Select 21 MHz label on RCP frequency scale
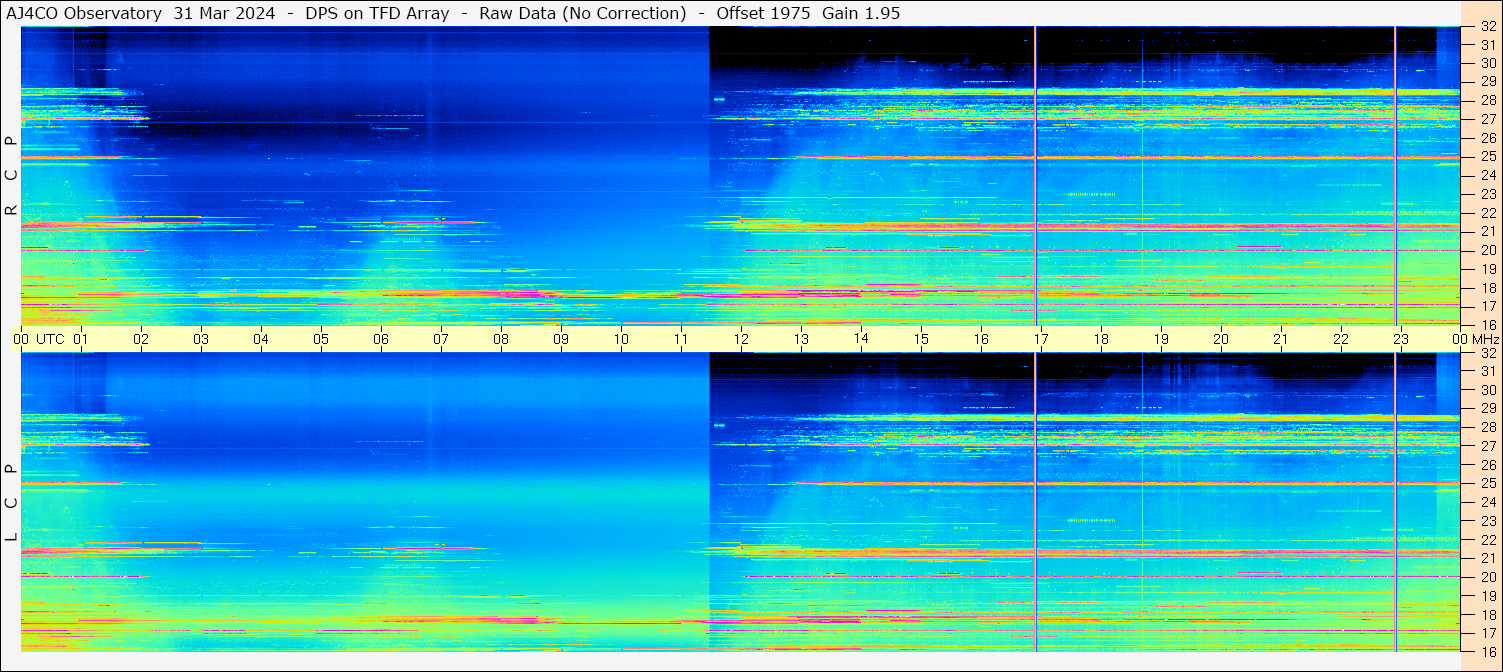The width and height of the screenshot is (1503, 672). point(1488,231)
